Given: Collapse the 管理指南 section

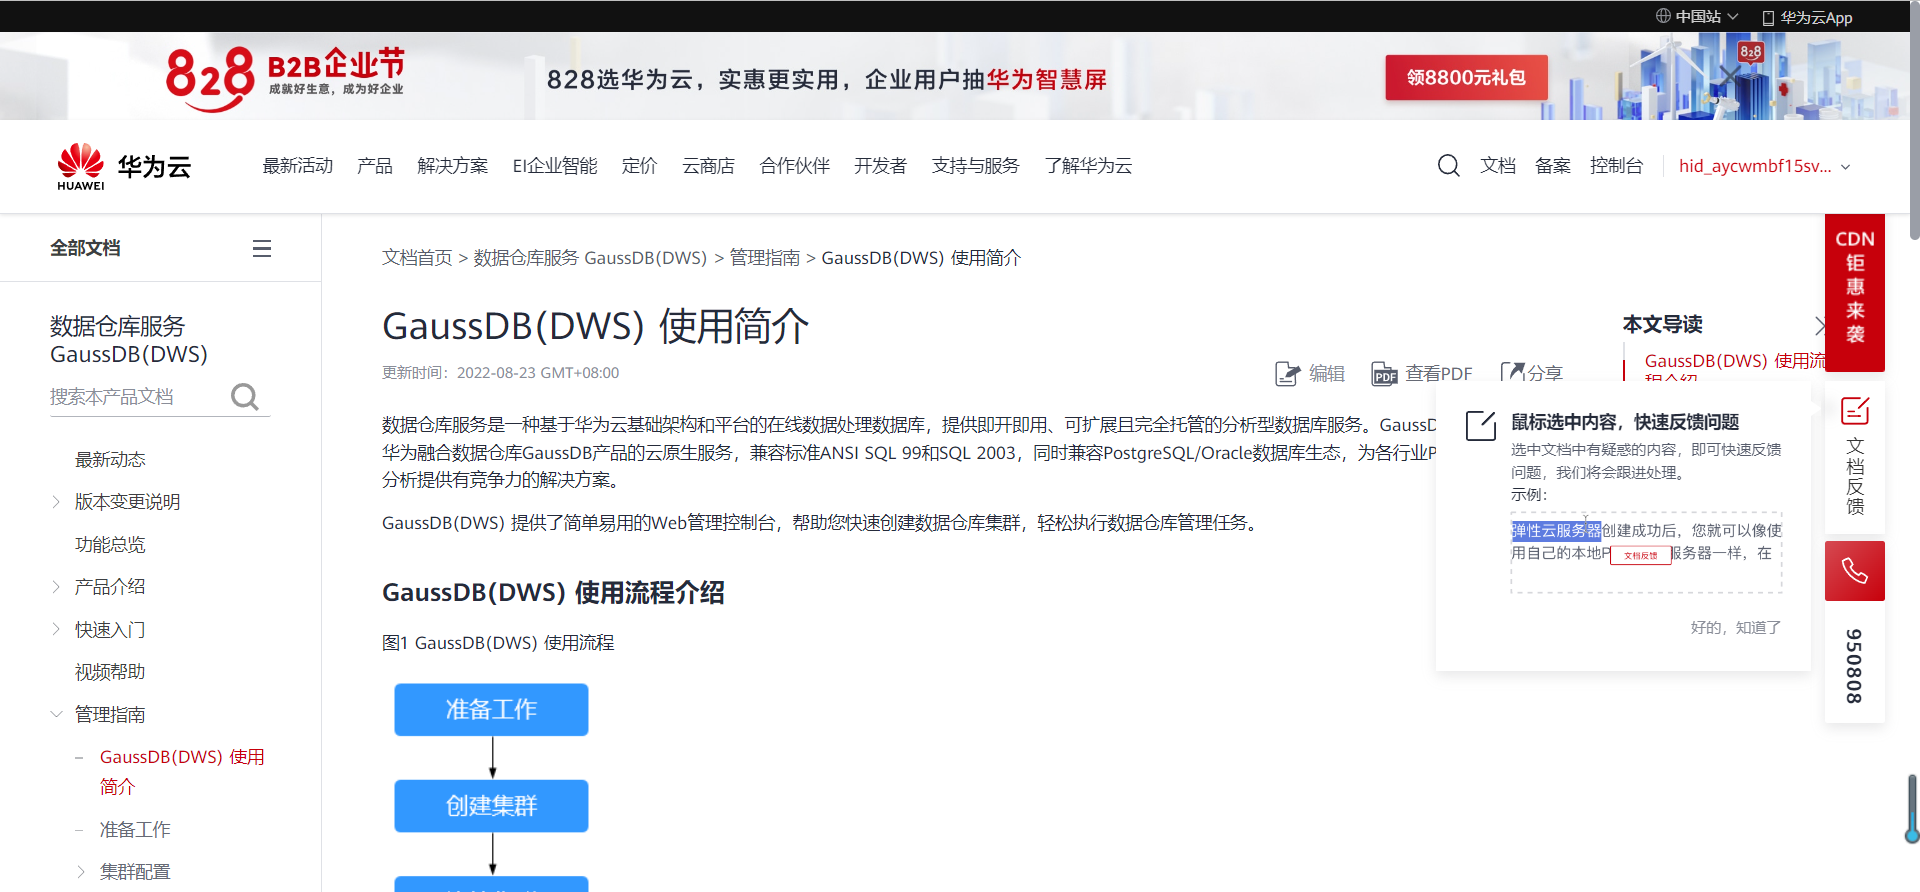Looking at the screenshot, I should click(56, 714).
